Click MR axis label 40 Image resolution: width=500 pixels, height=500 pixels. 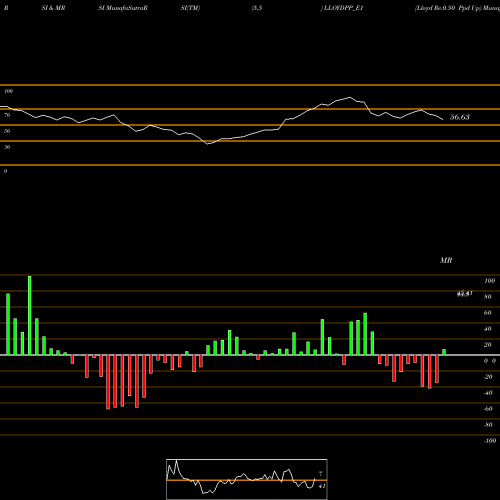click(x=488, y=329)
